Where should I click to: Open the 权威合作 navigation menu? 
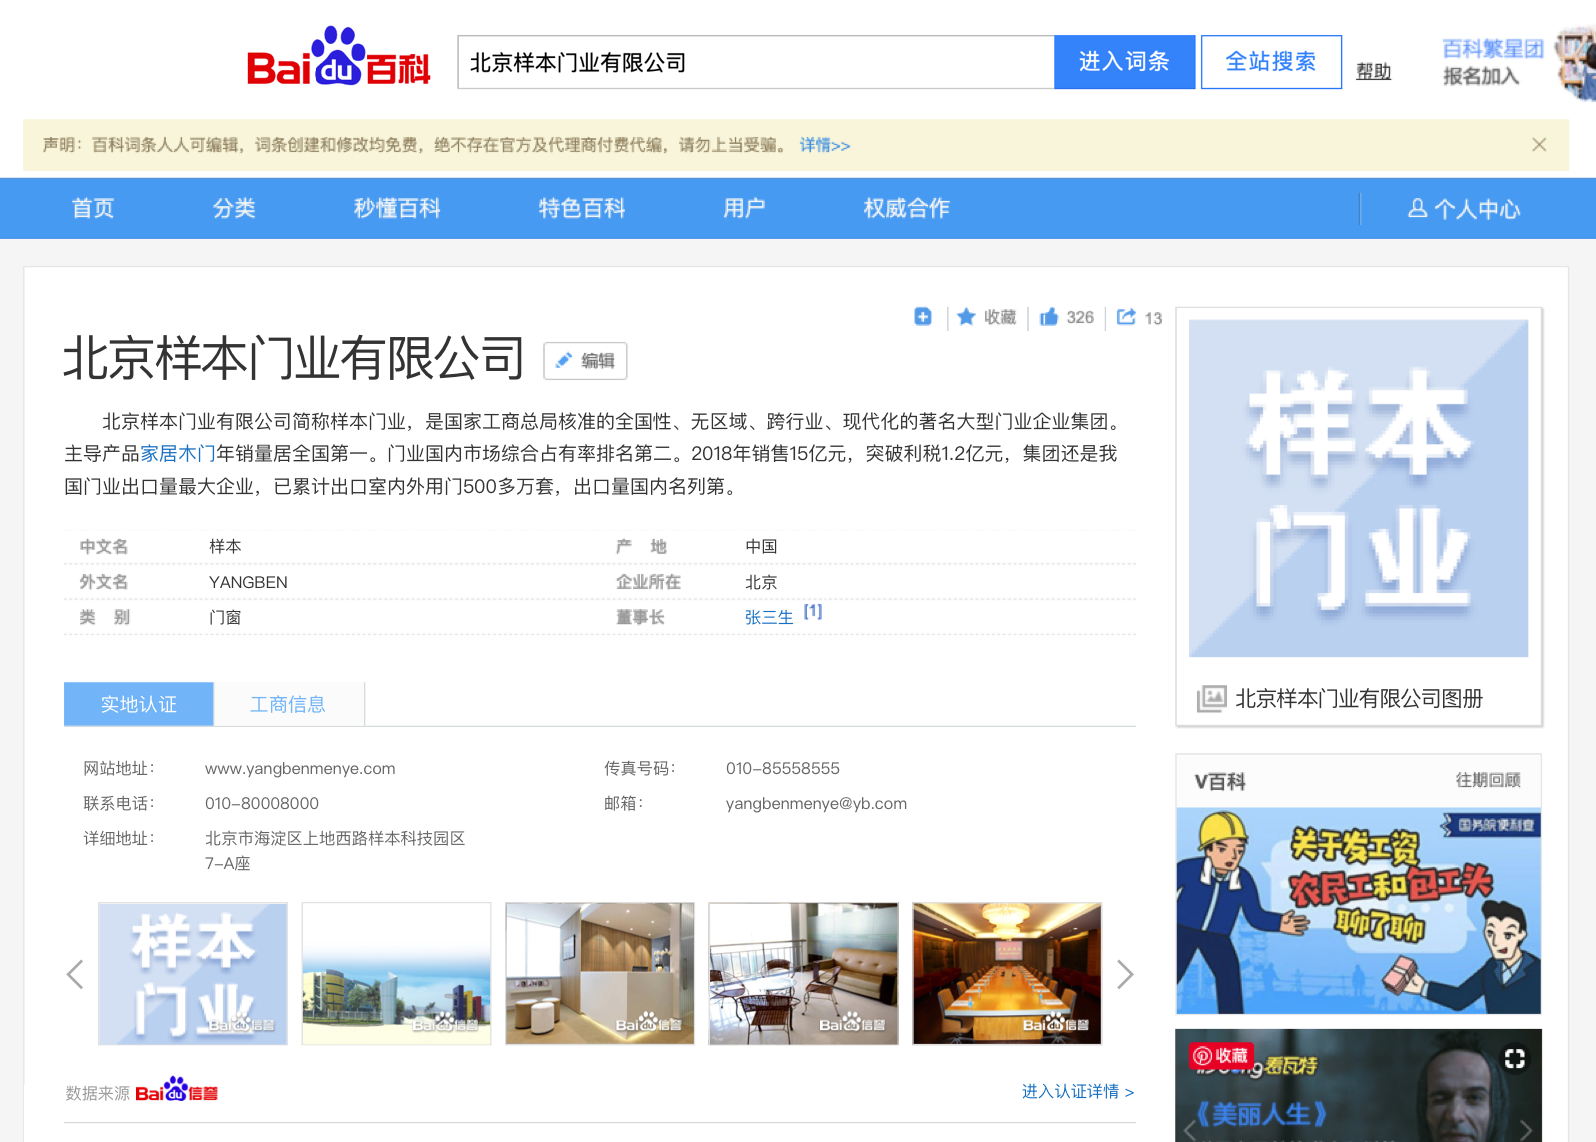tap(907, 208)
